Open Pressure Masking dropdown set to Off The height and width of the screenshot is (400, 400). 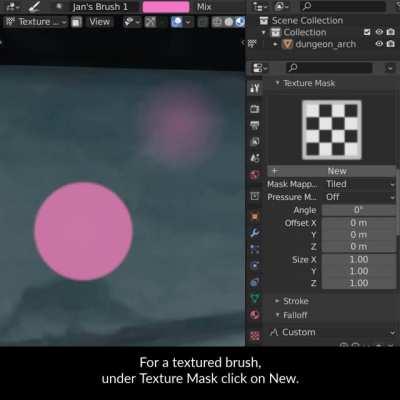click(x=359, y=197)
